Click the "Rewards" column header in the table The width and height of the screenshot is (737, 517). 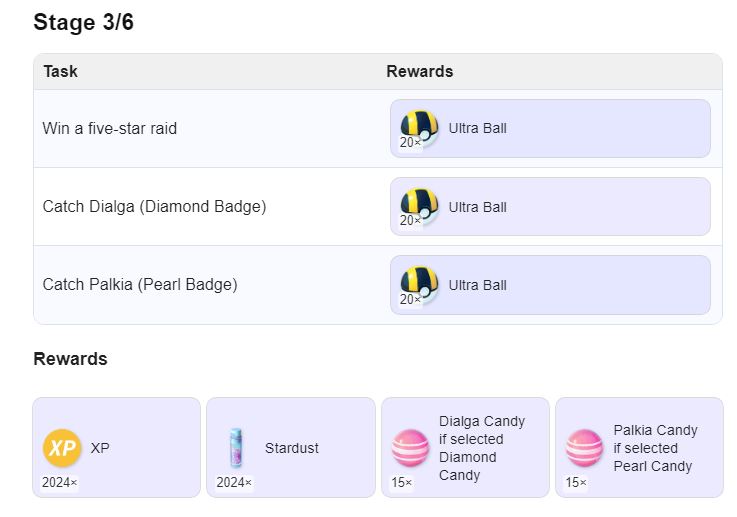[420, 71]
